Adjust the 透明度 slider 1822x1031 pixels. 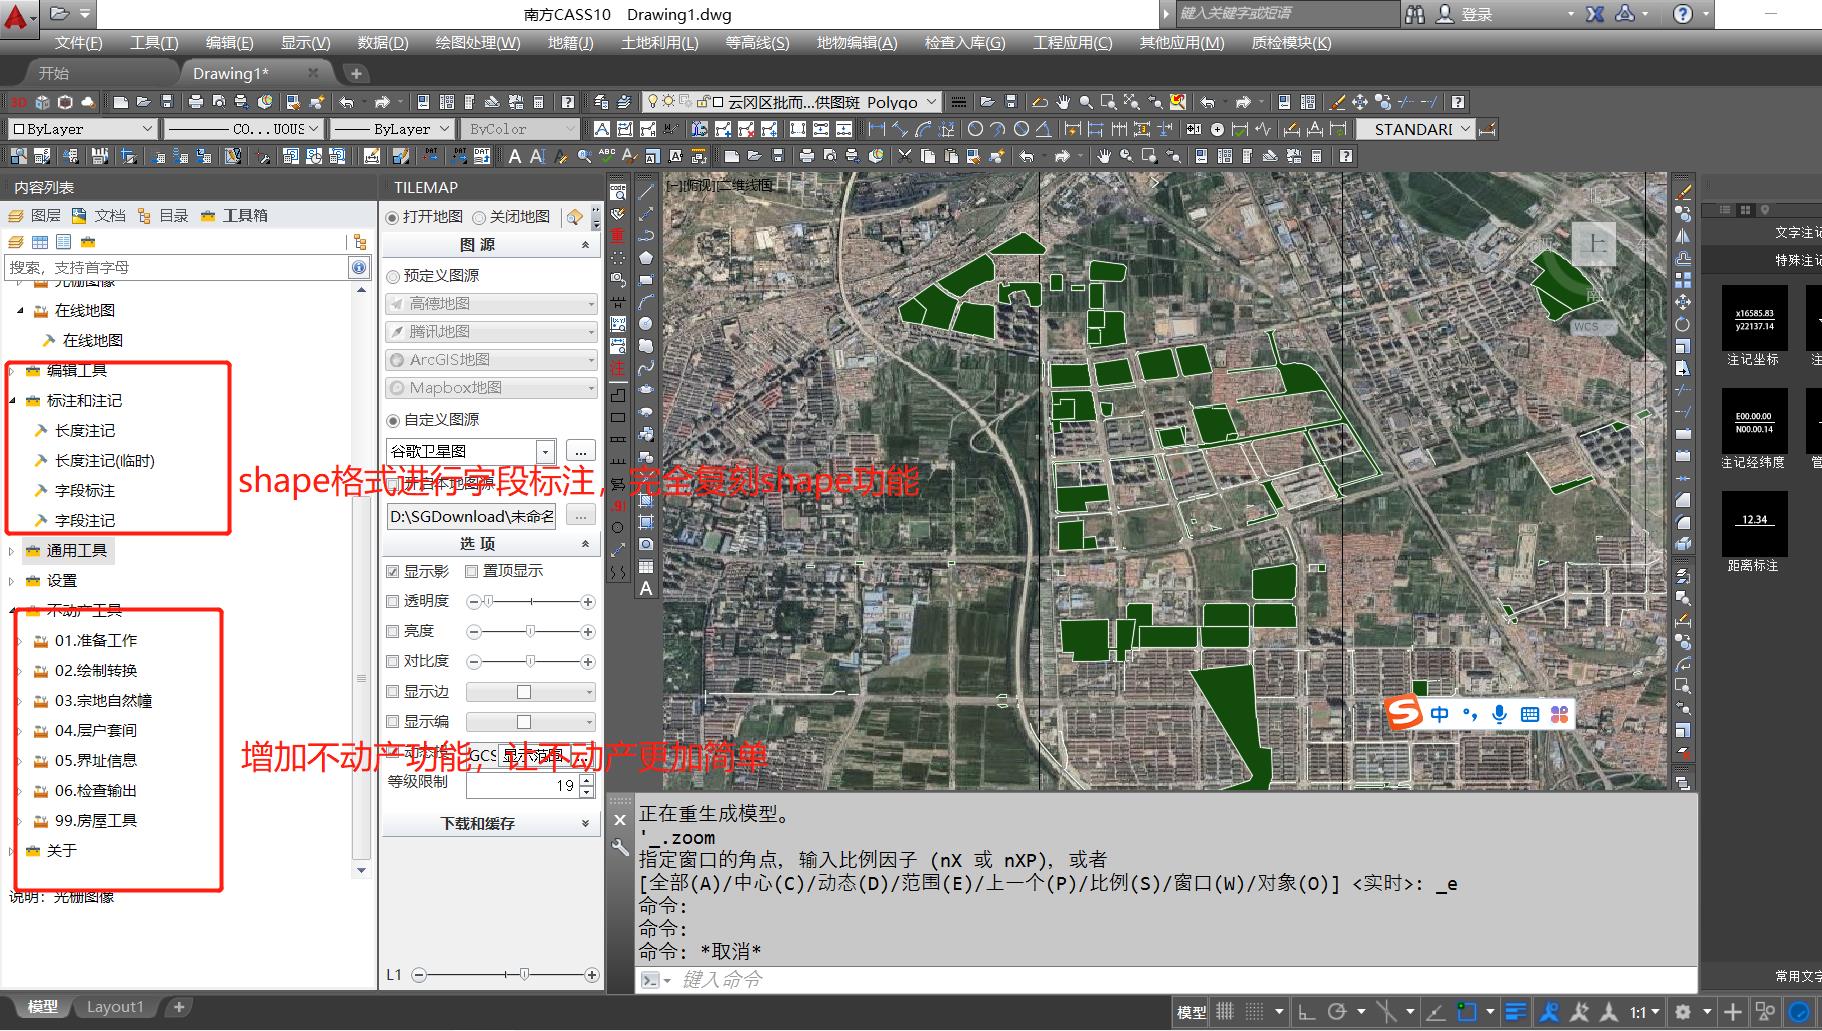click(531, 602)
